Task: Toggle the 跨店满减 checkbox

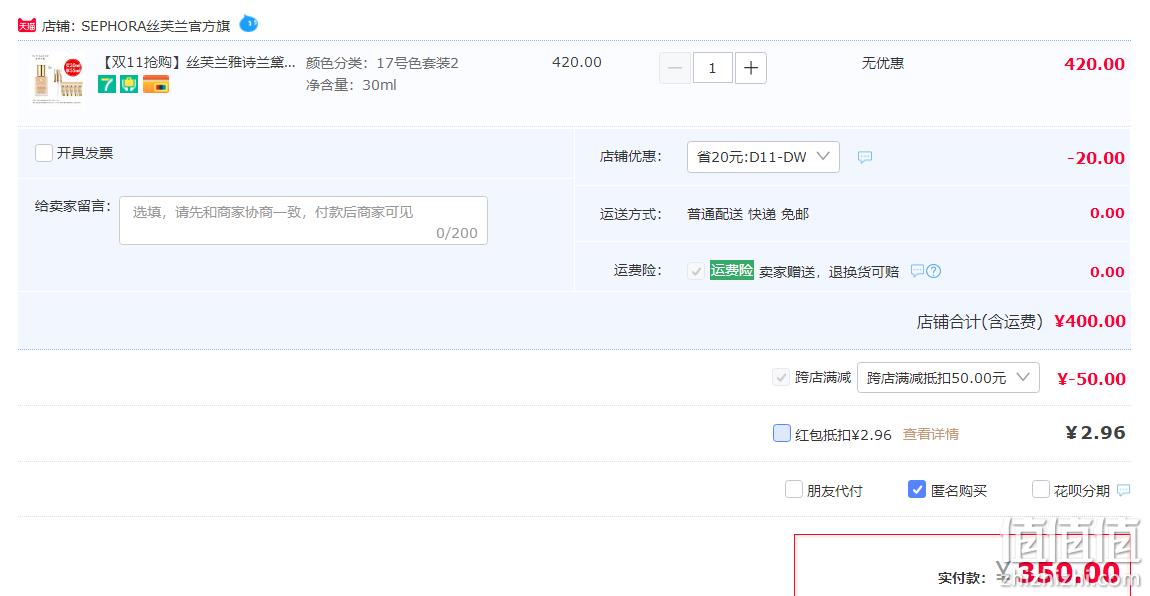Action: (780, 378)
